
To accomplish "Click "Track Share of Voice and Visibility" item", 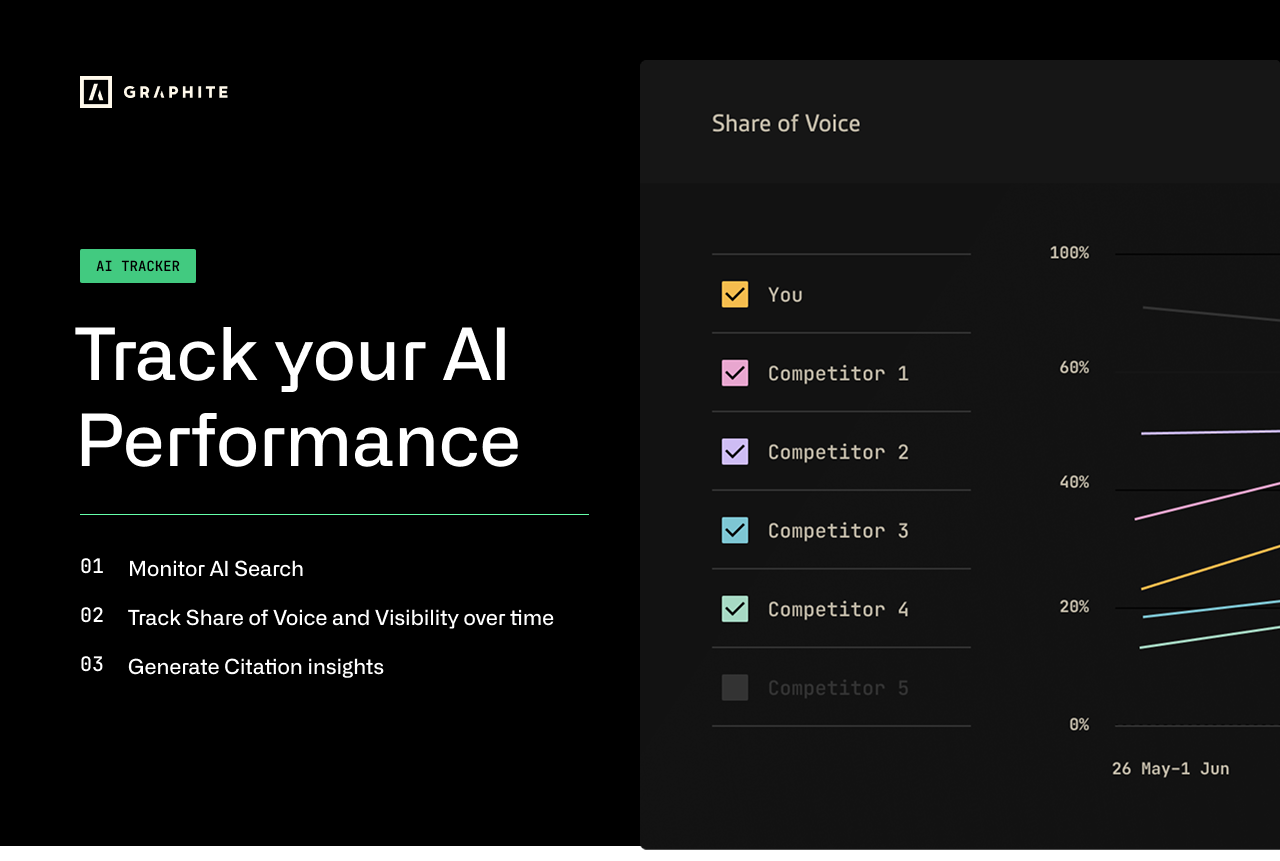I will [340, 618].
